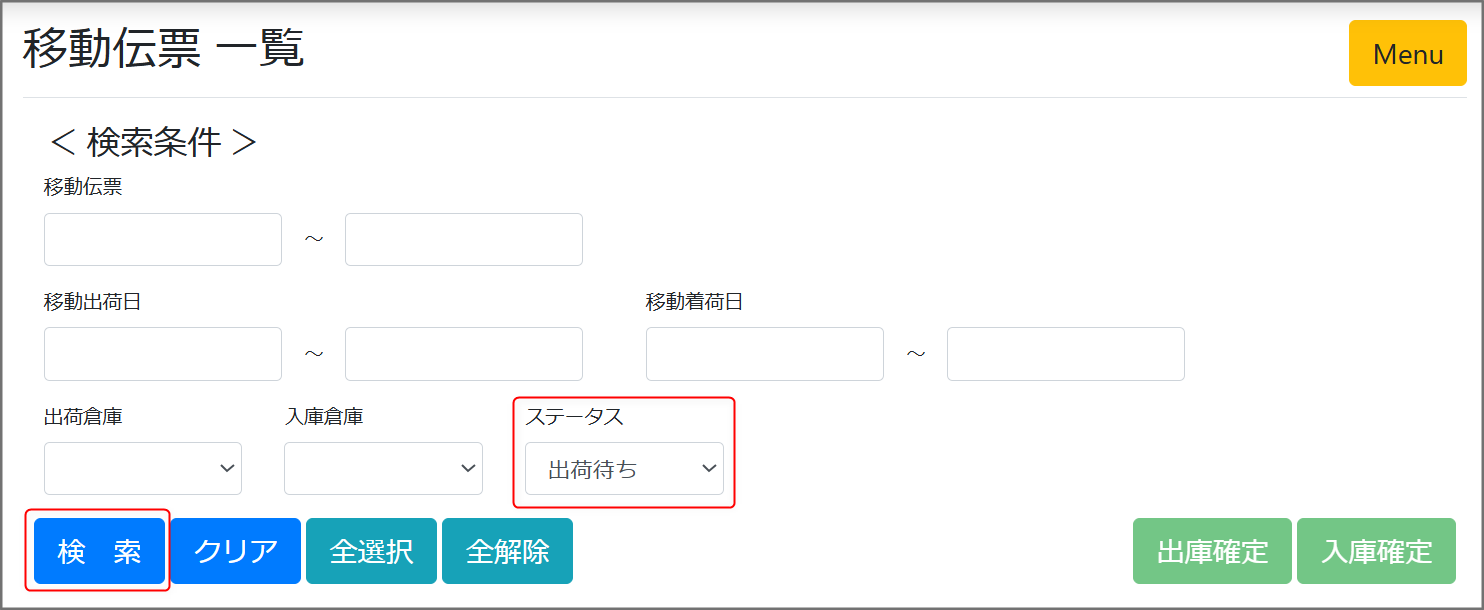Focus the 移動伝票 starting number field

click(x=163, y=240)
